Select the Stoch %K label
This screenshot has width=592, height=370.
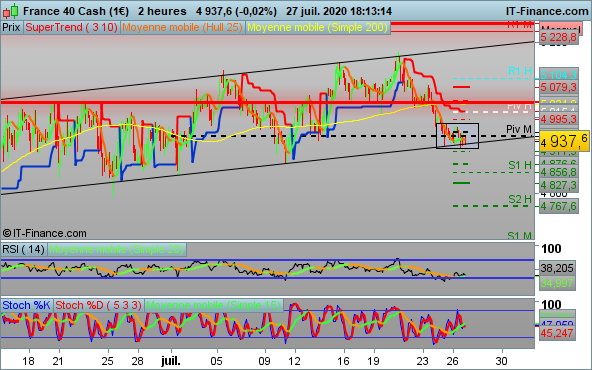pyautogui.click(x=26, y=305)
